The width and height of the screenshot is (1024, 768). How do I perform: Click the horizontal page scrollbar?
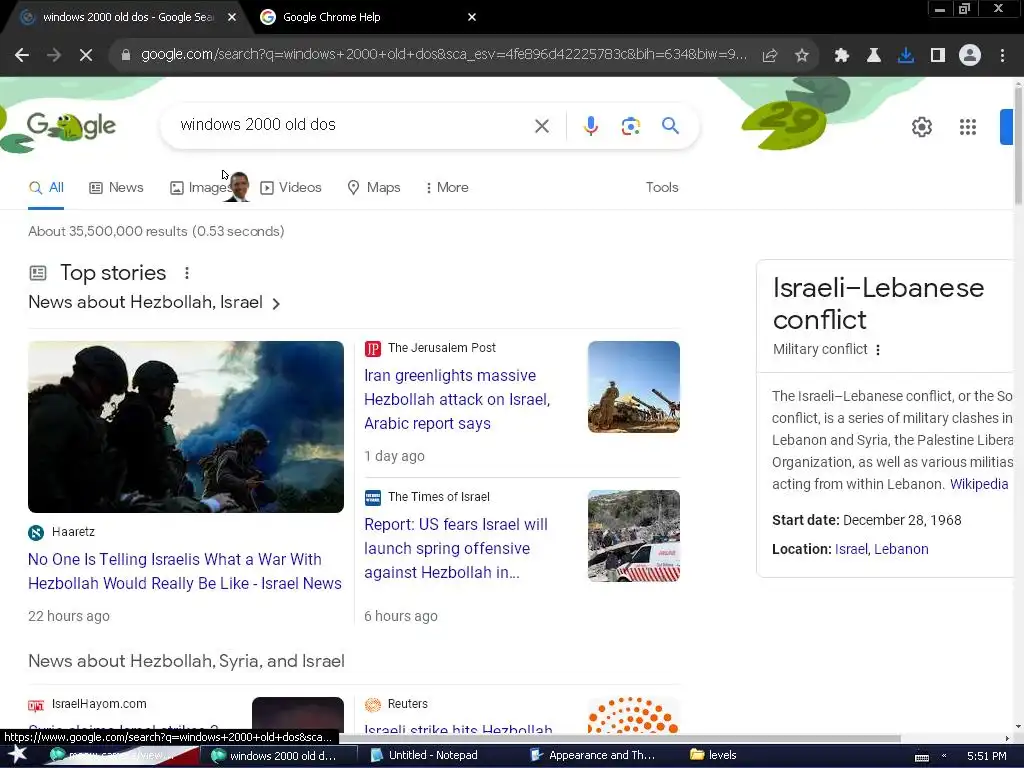click(620, 739)
